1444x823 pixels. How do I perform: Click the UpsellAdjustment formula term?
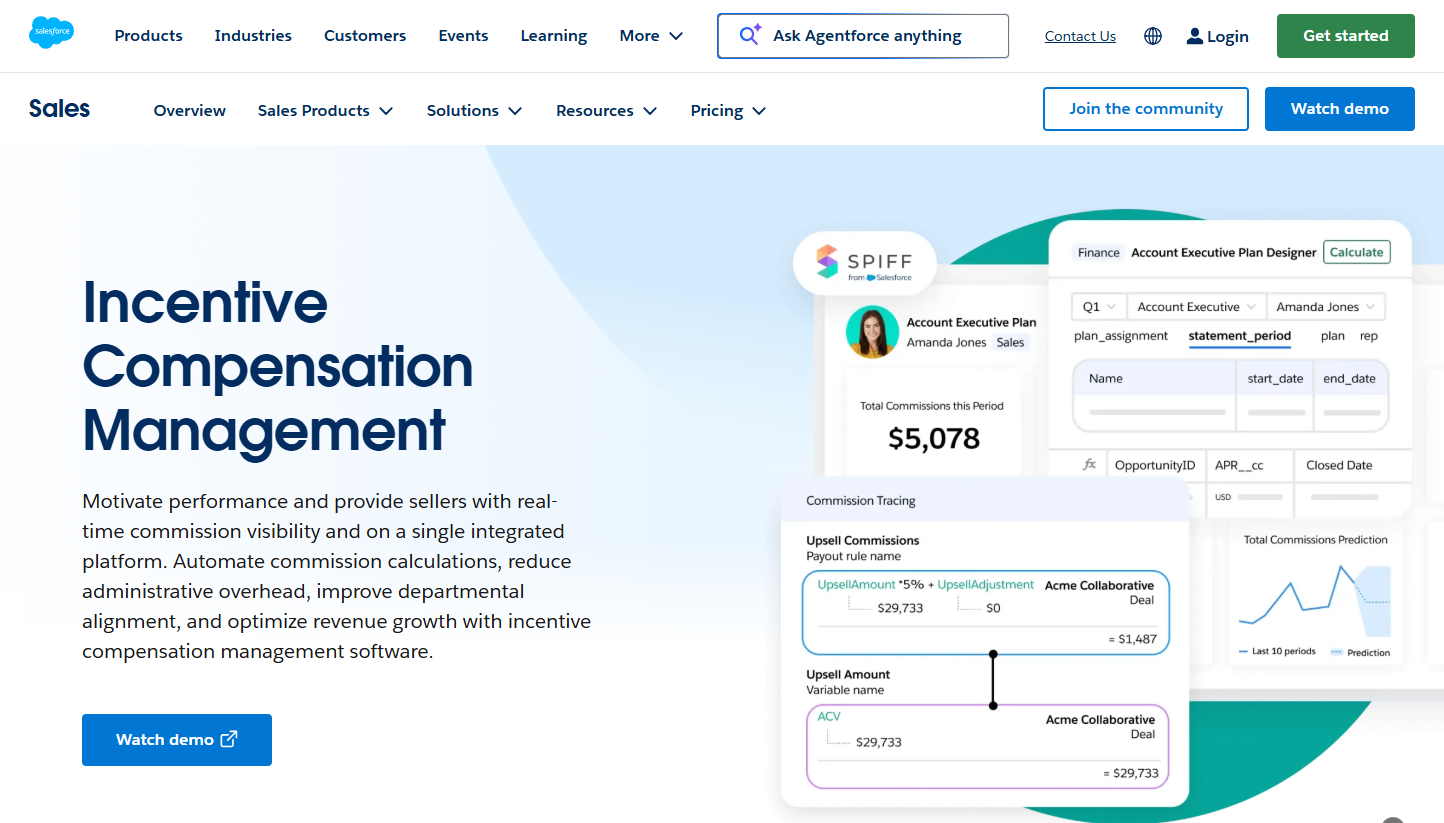[986, 585]
